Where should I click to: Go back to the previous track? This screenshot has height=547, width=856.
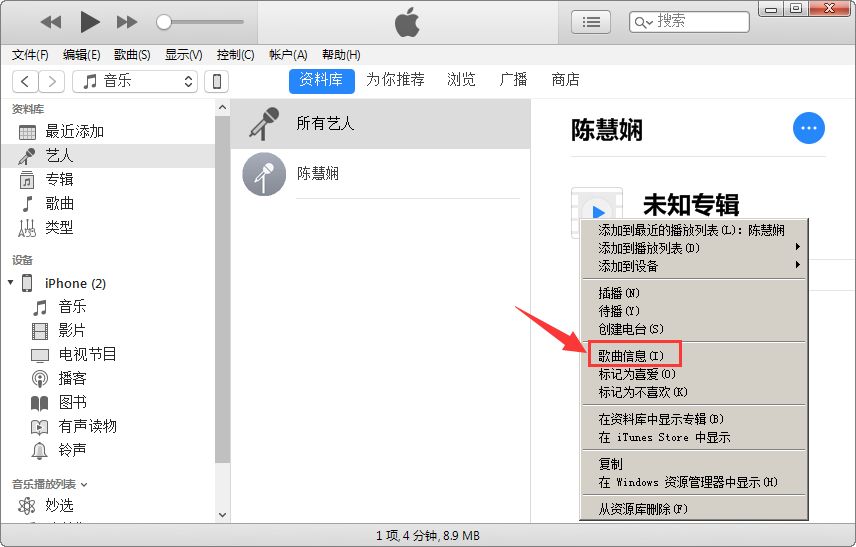pyautogui.click(x=51, y=21)
